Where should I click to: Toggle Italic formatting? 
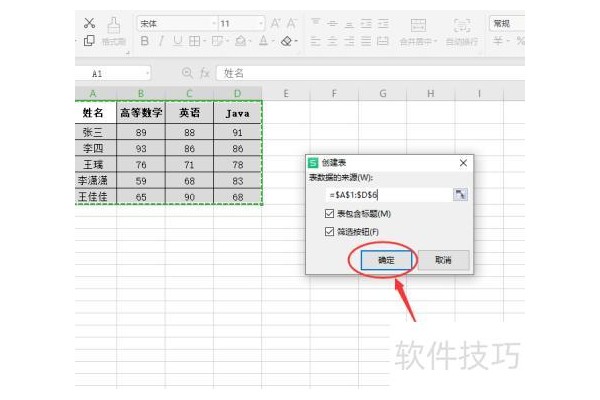click(161, 41)
